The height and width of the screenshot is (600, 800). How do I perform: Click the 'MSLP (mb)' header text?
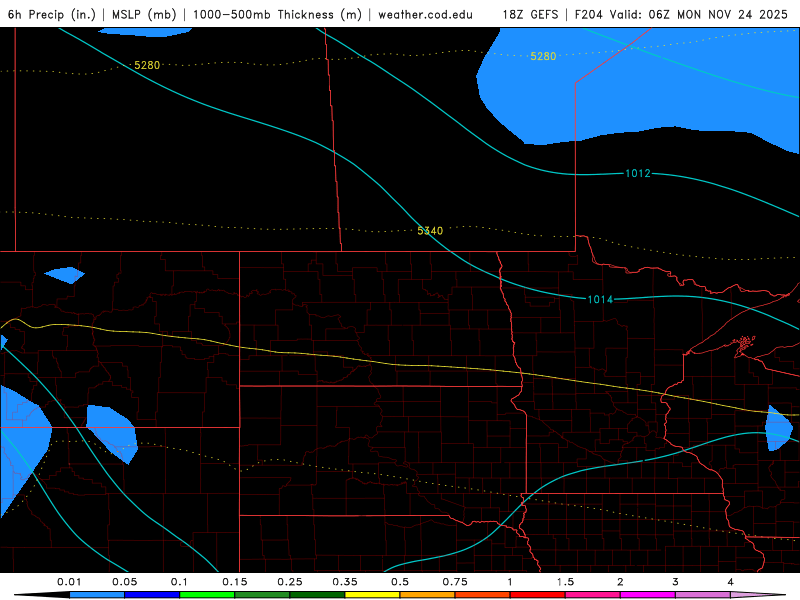(x=144, y=14)
